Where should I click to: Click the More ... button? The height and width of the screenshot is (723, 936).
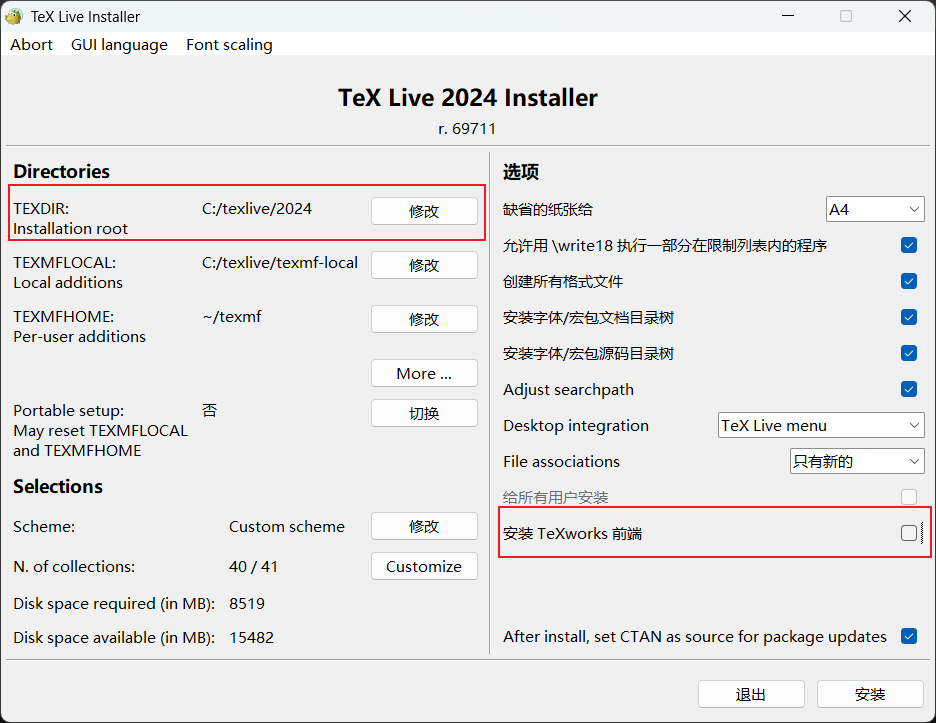pos(424,373)
